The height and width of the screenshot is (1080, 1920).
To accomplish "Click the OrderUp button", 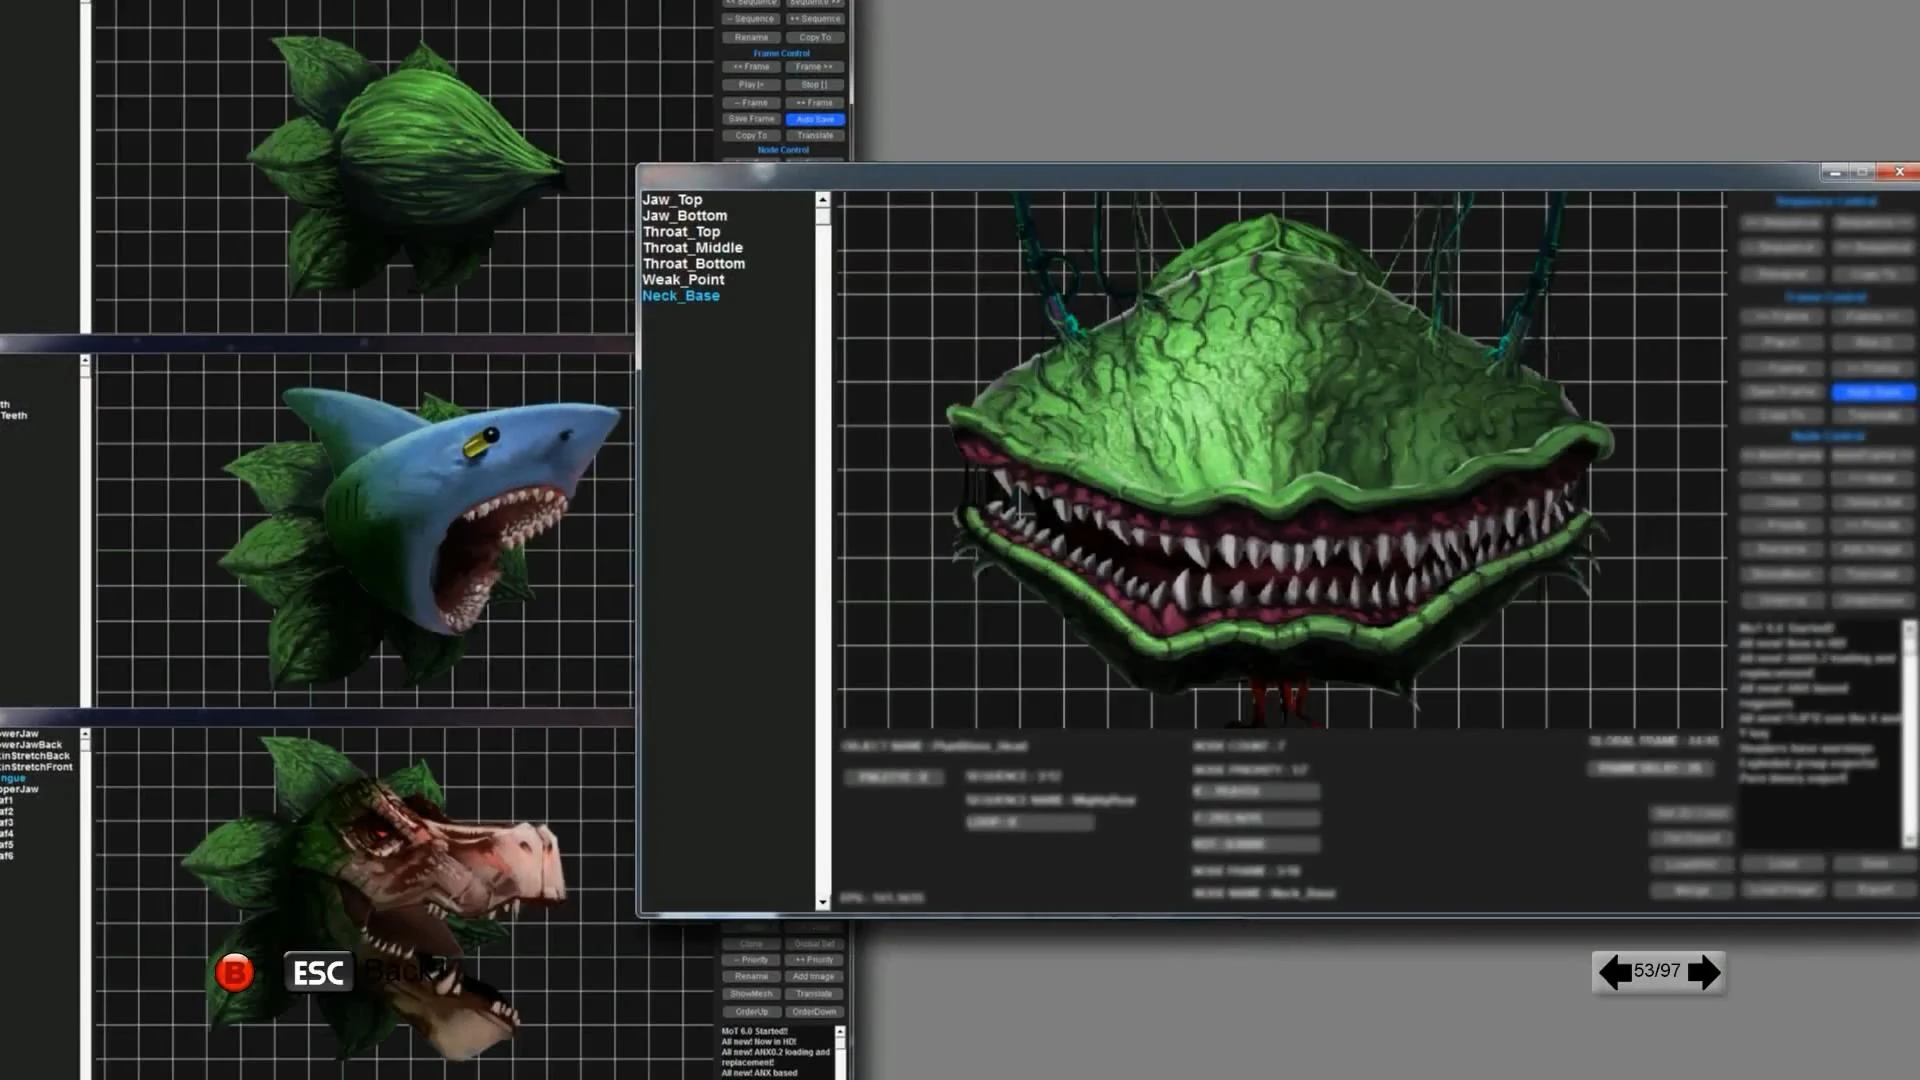I will [751, 1012].
